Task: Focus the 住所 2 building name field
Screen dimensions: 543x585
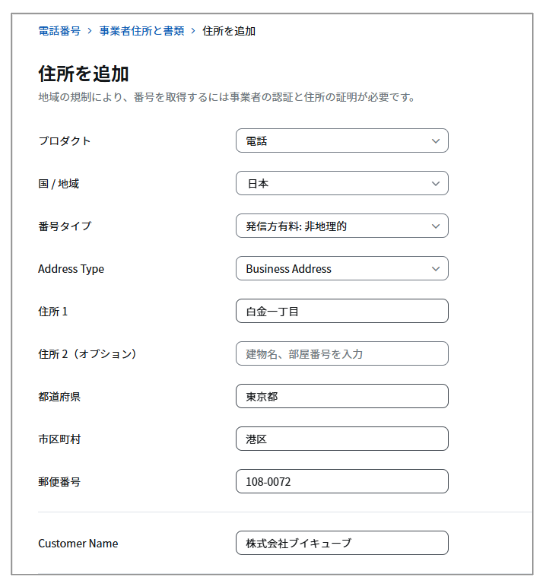Action: click(x=342, y=353)
